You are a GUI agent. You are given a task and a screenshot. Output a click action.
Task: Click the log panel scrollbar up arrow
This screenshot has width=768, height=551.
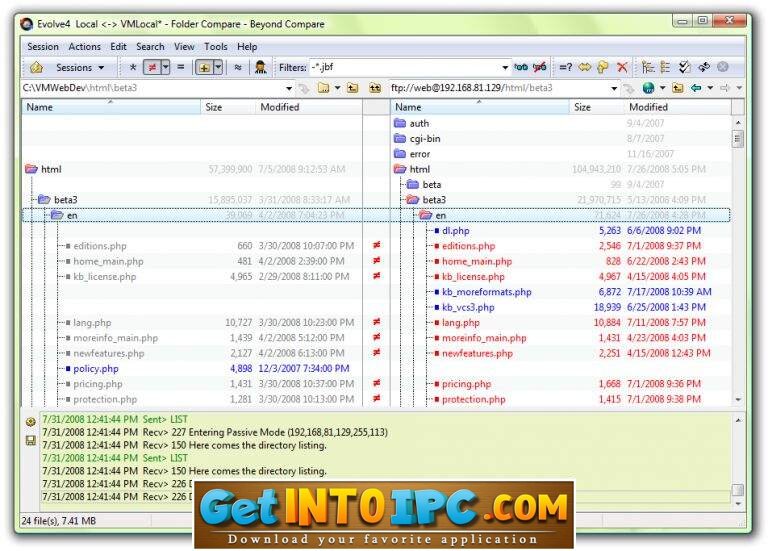pos(739,420)
